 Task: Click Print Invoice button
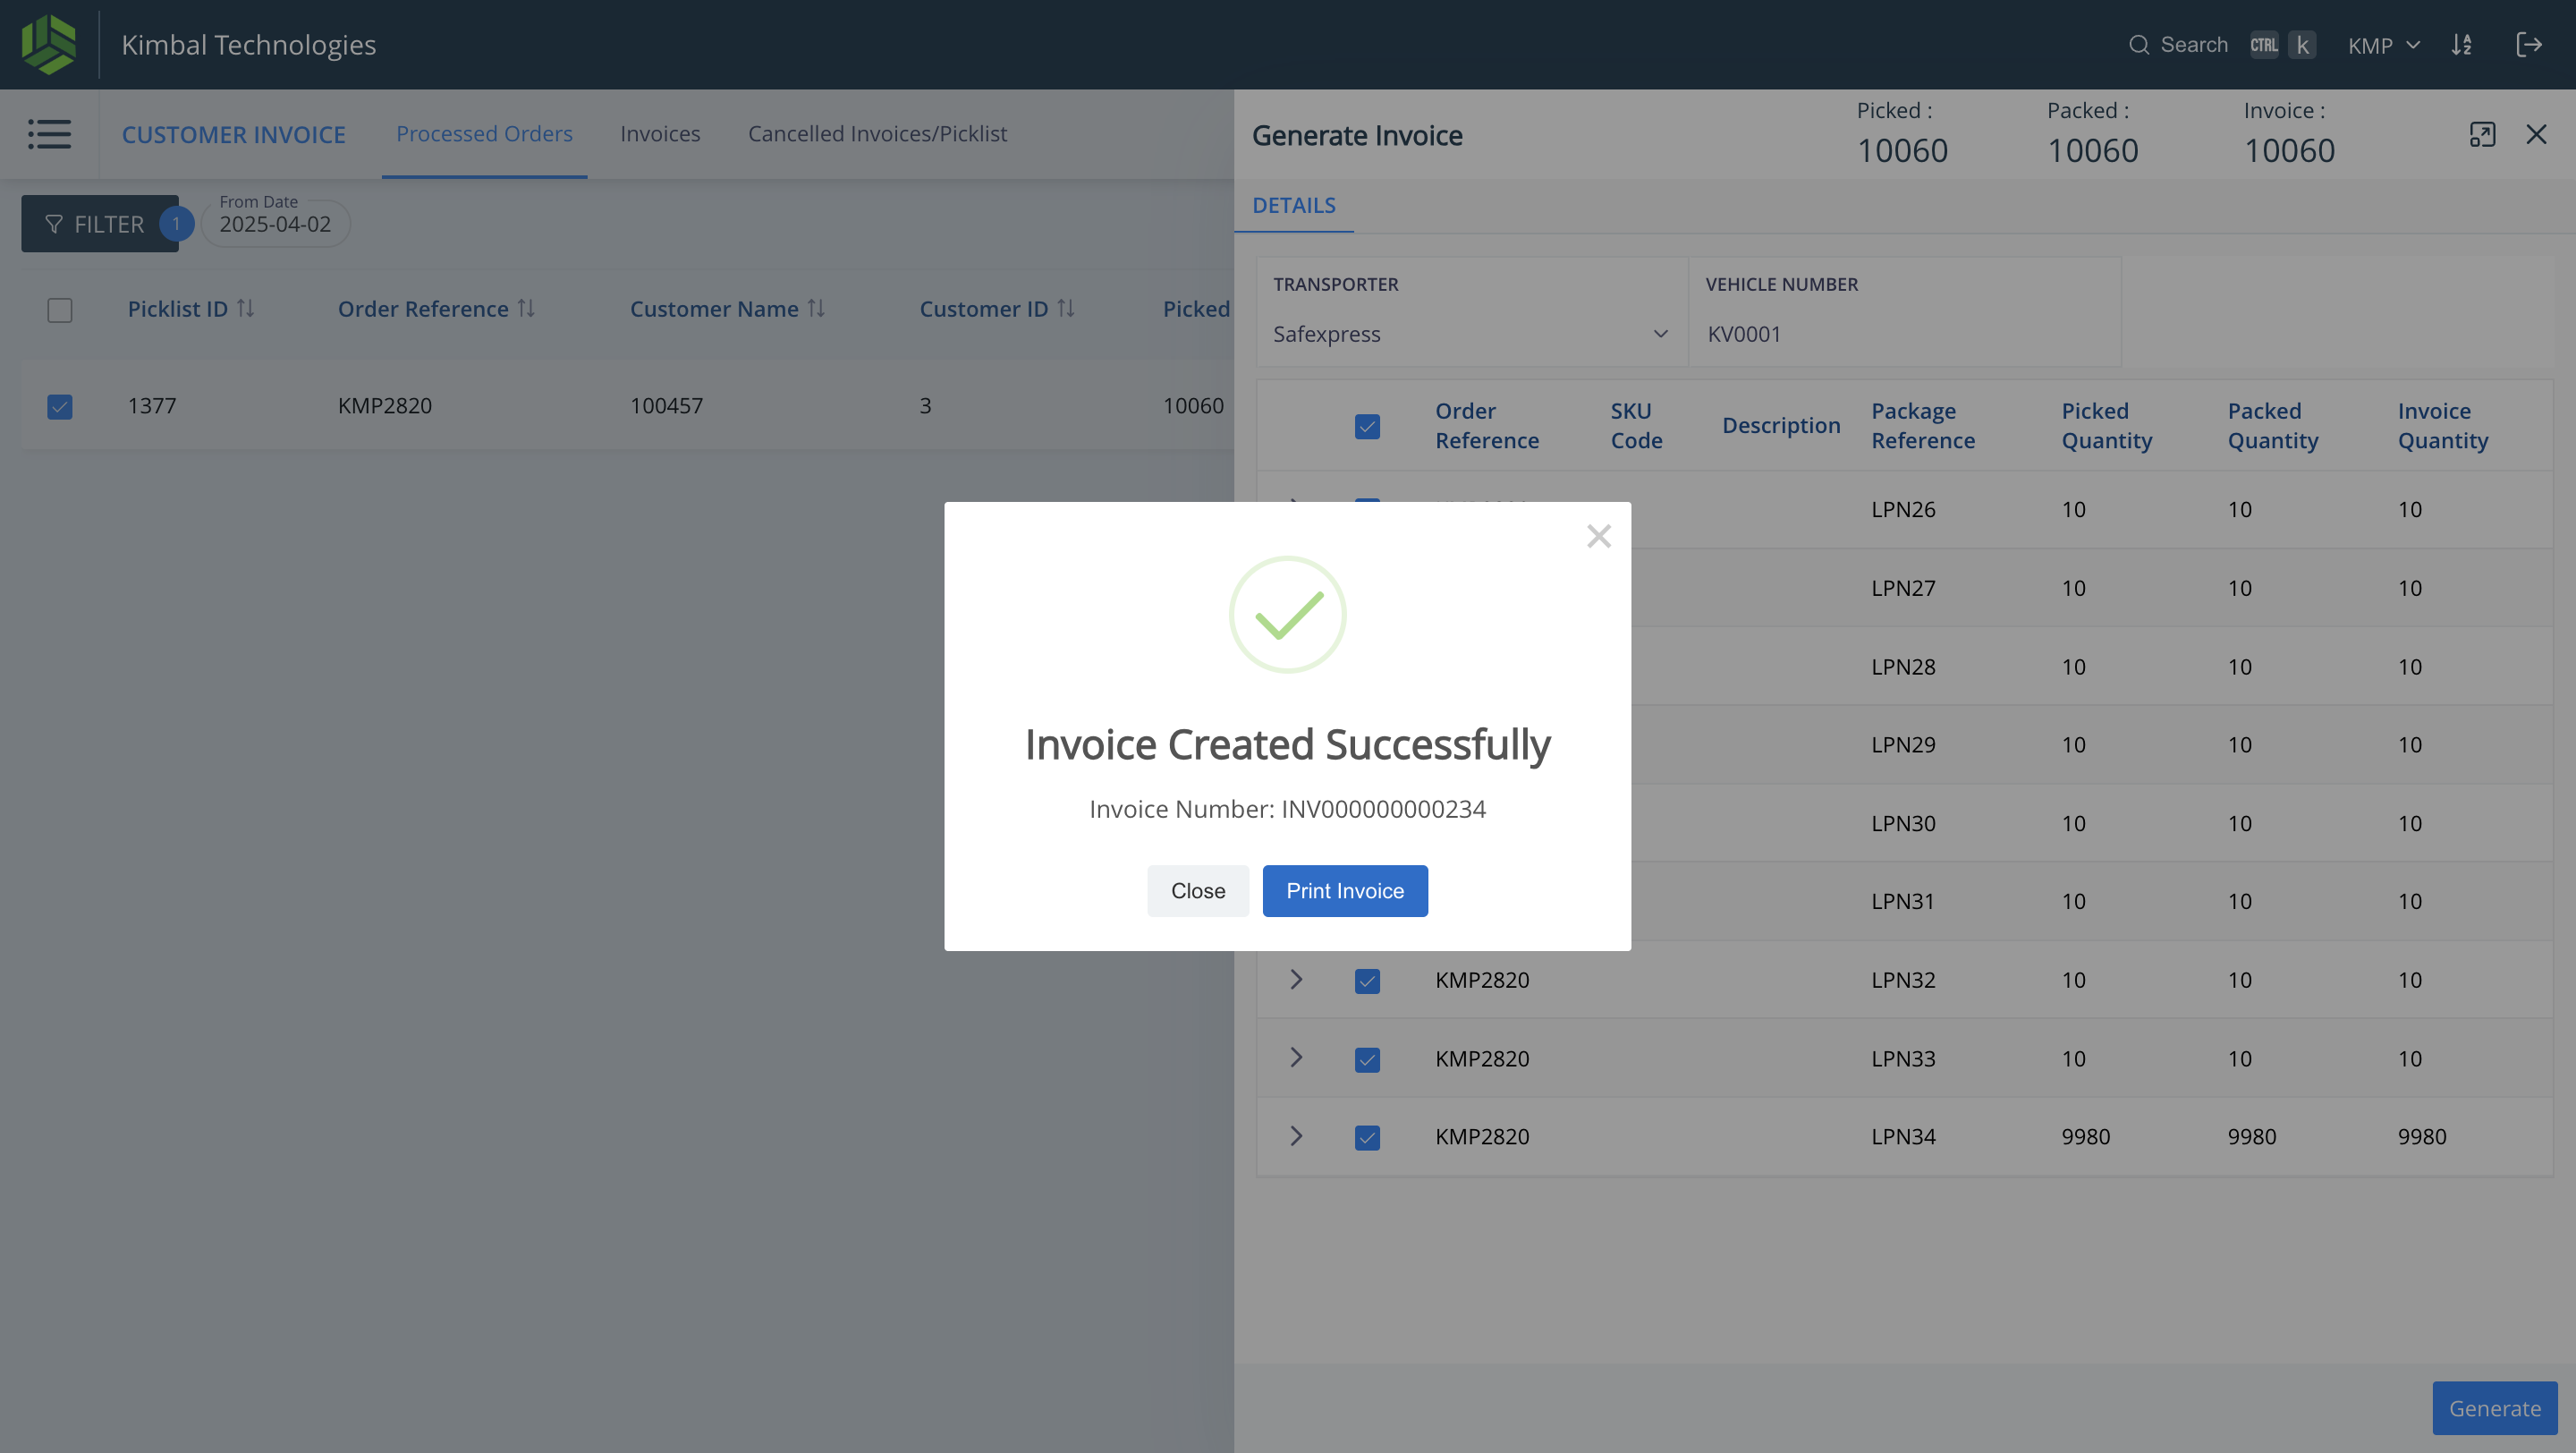point(1345,891)
